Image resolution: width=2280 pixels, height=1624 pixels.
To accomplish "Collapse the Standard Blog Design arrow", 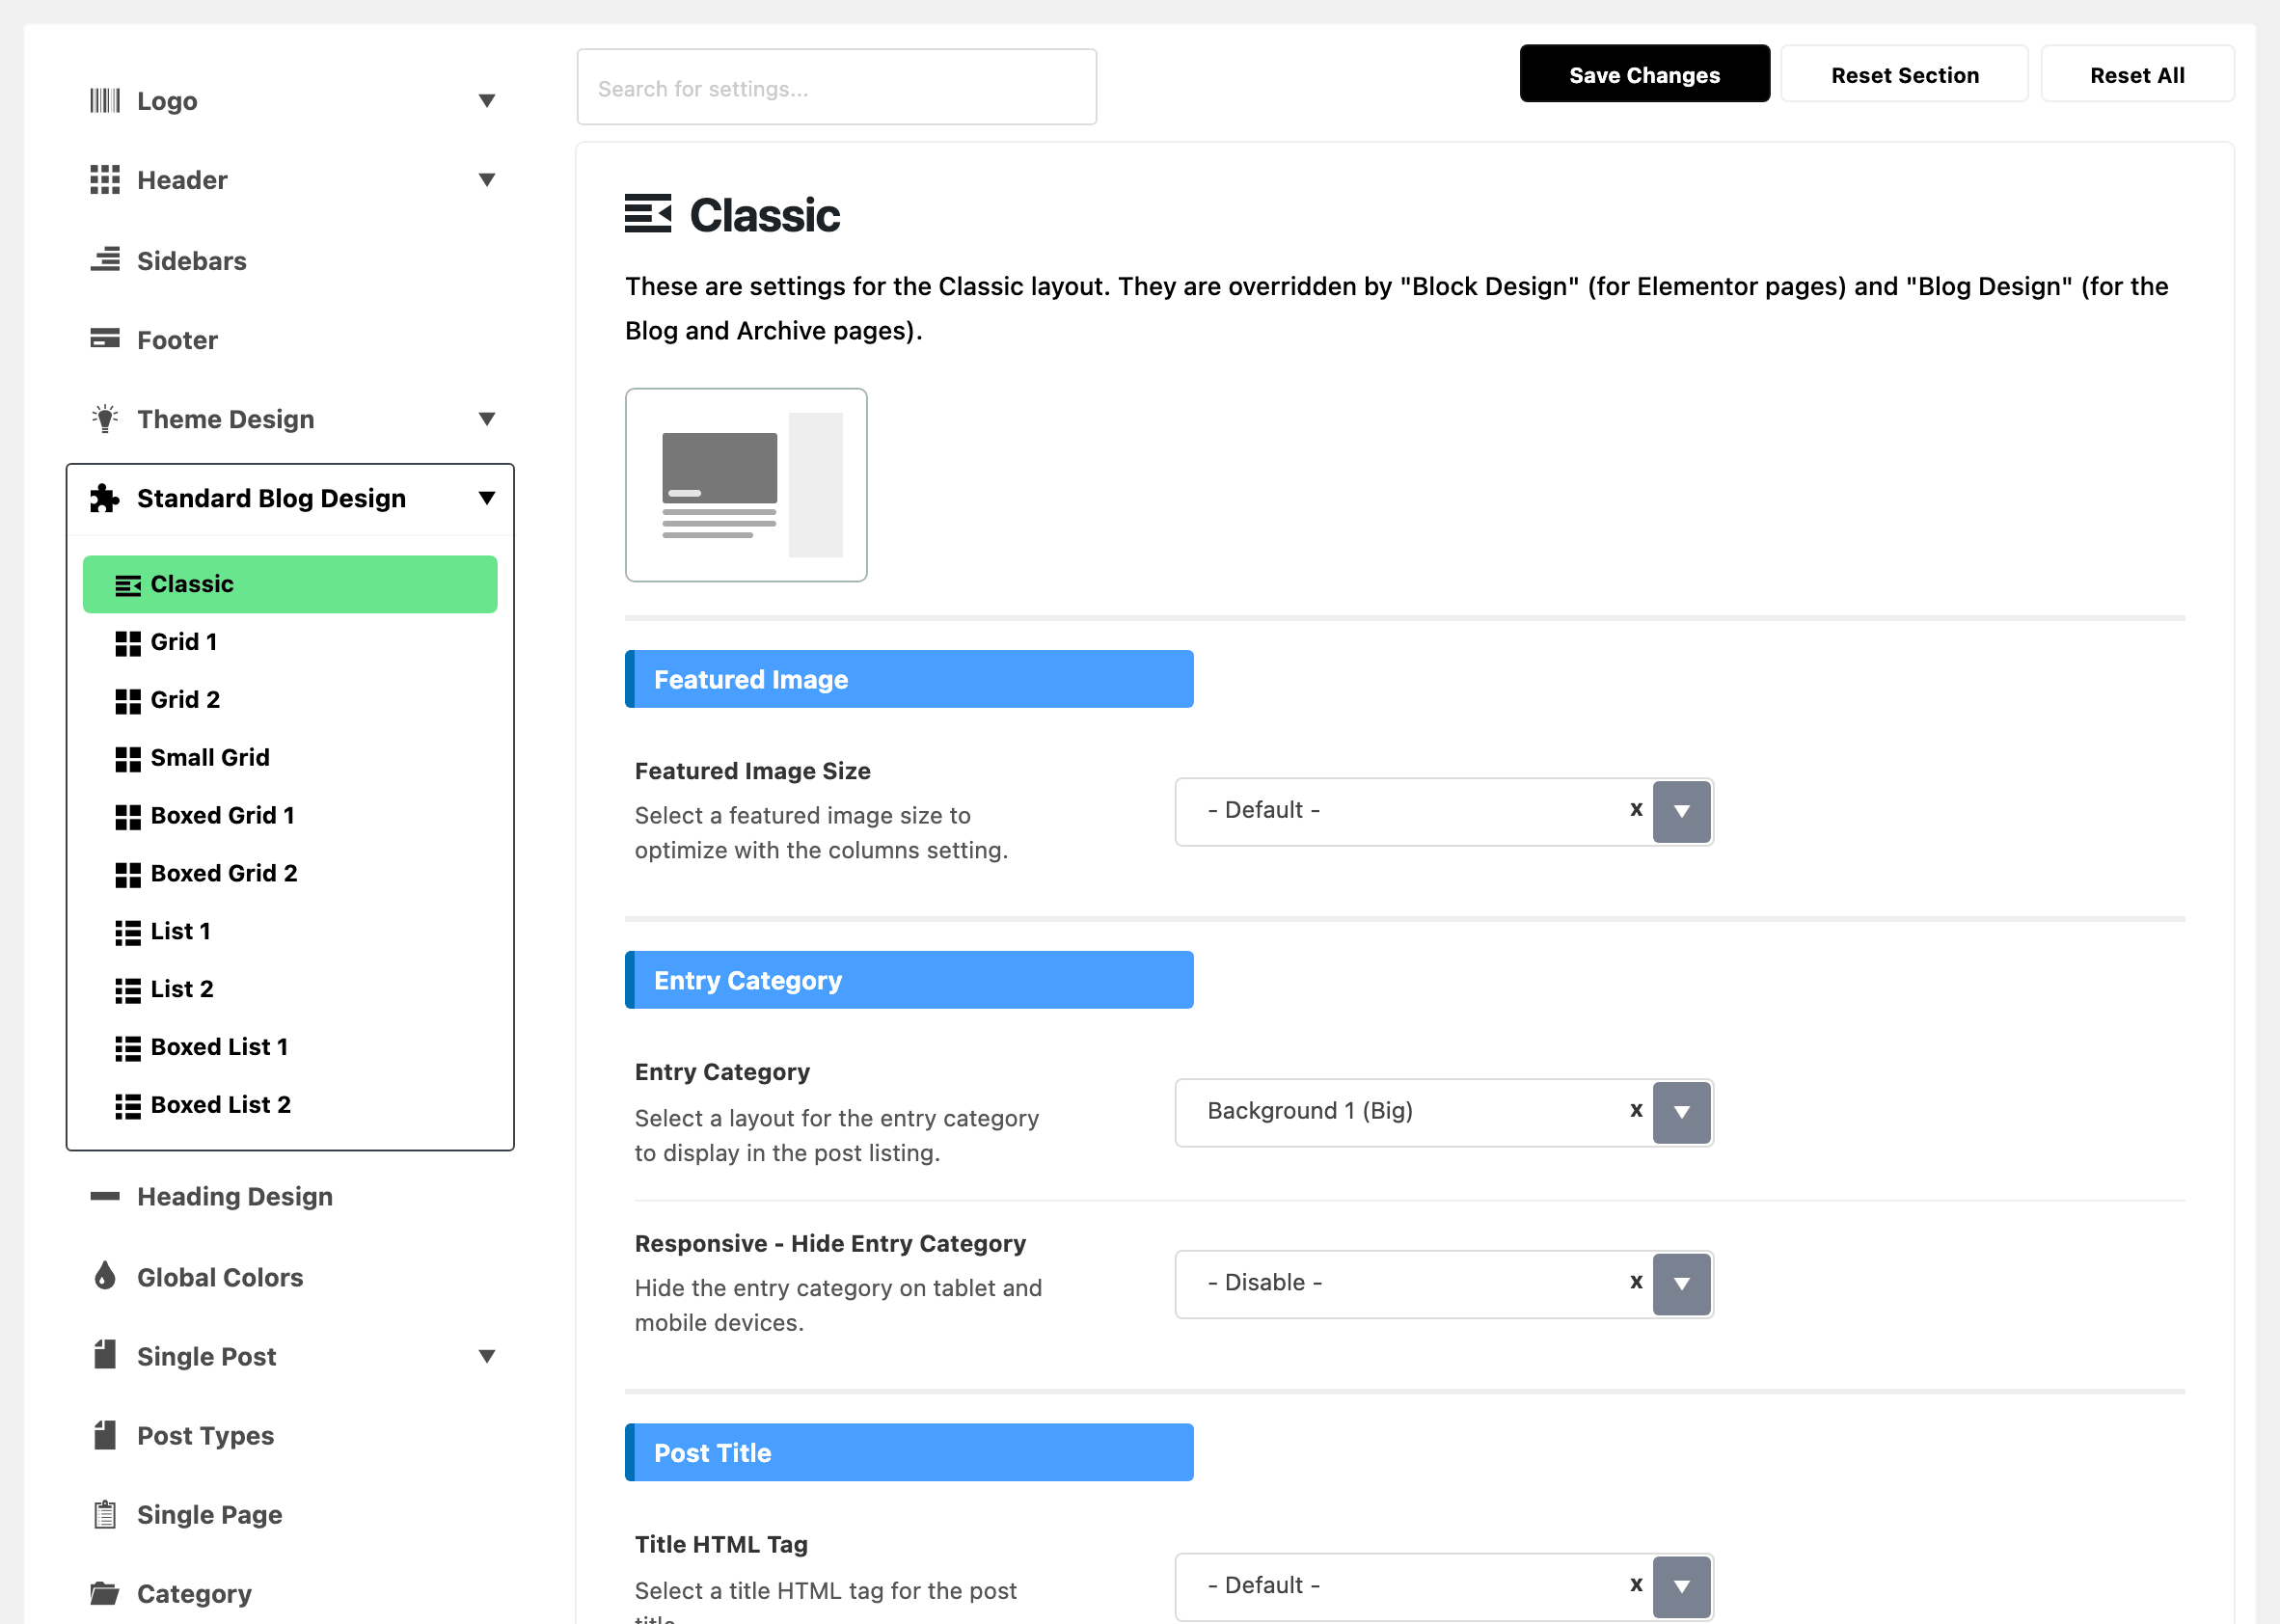I will [x=487, y=498].
